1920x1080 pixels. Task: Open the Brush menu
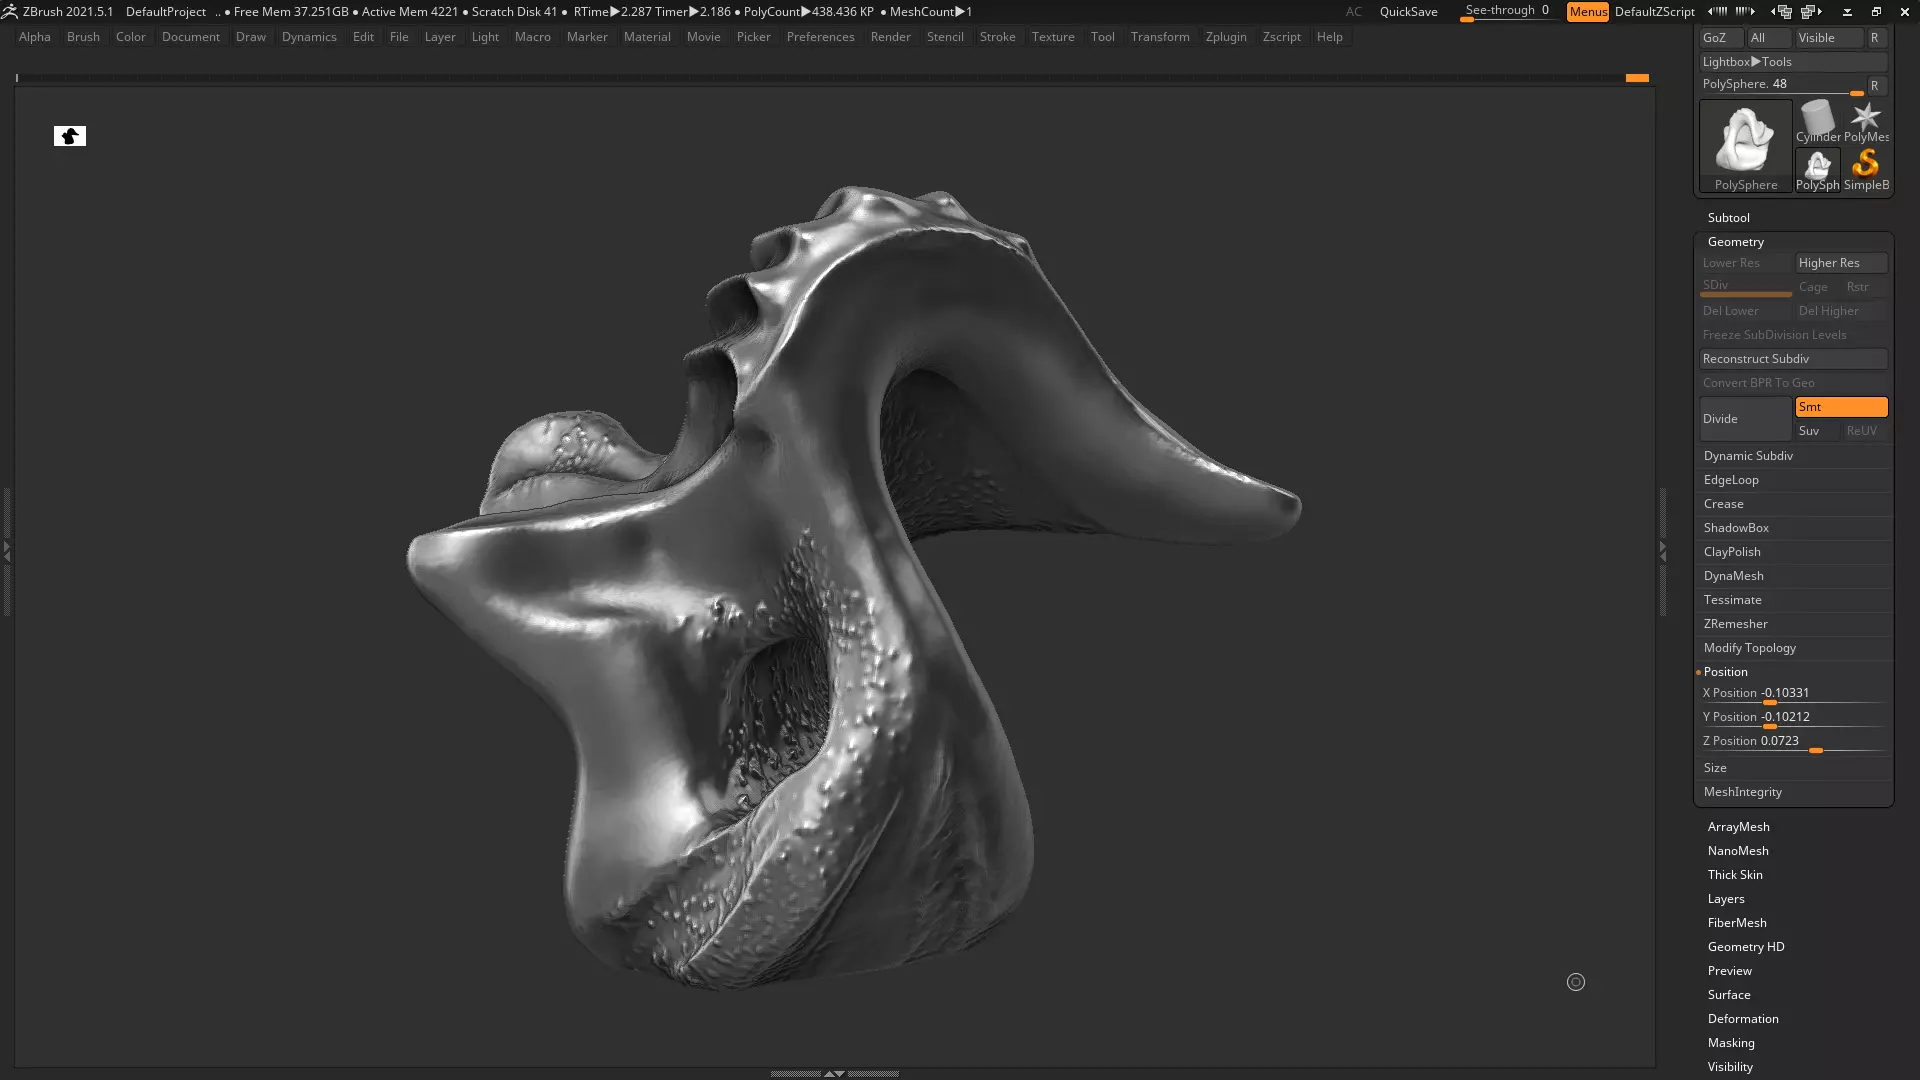pos(83,37)
